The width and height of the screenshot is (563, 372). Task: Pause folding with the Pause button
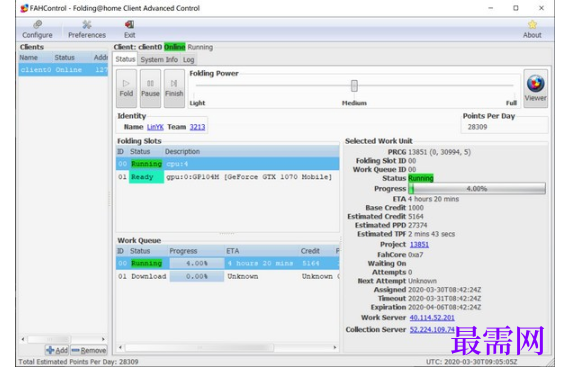pyautogui.click(x=150, y=88)
